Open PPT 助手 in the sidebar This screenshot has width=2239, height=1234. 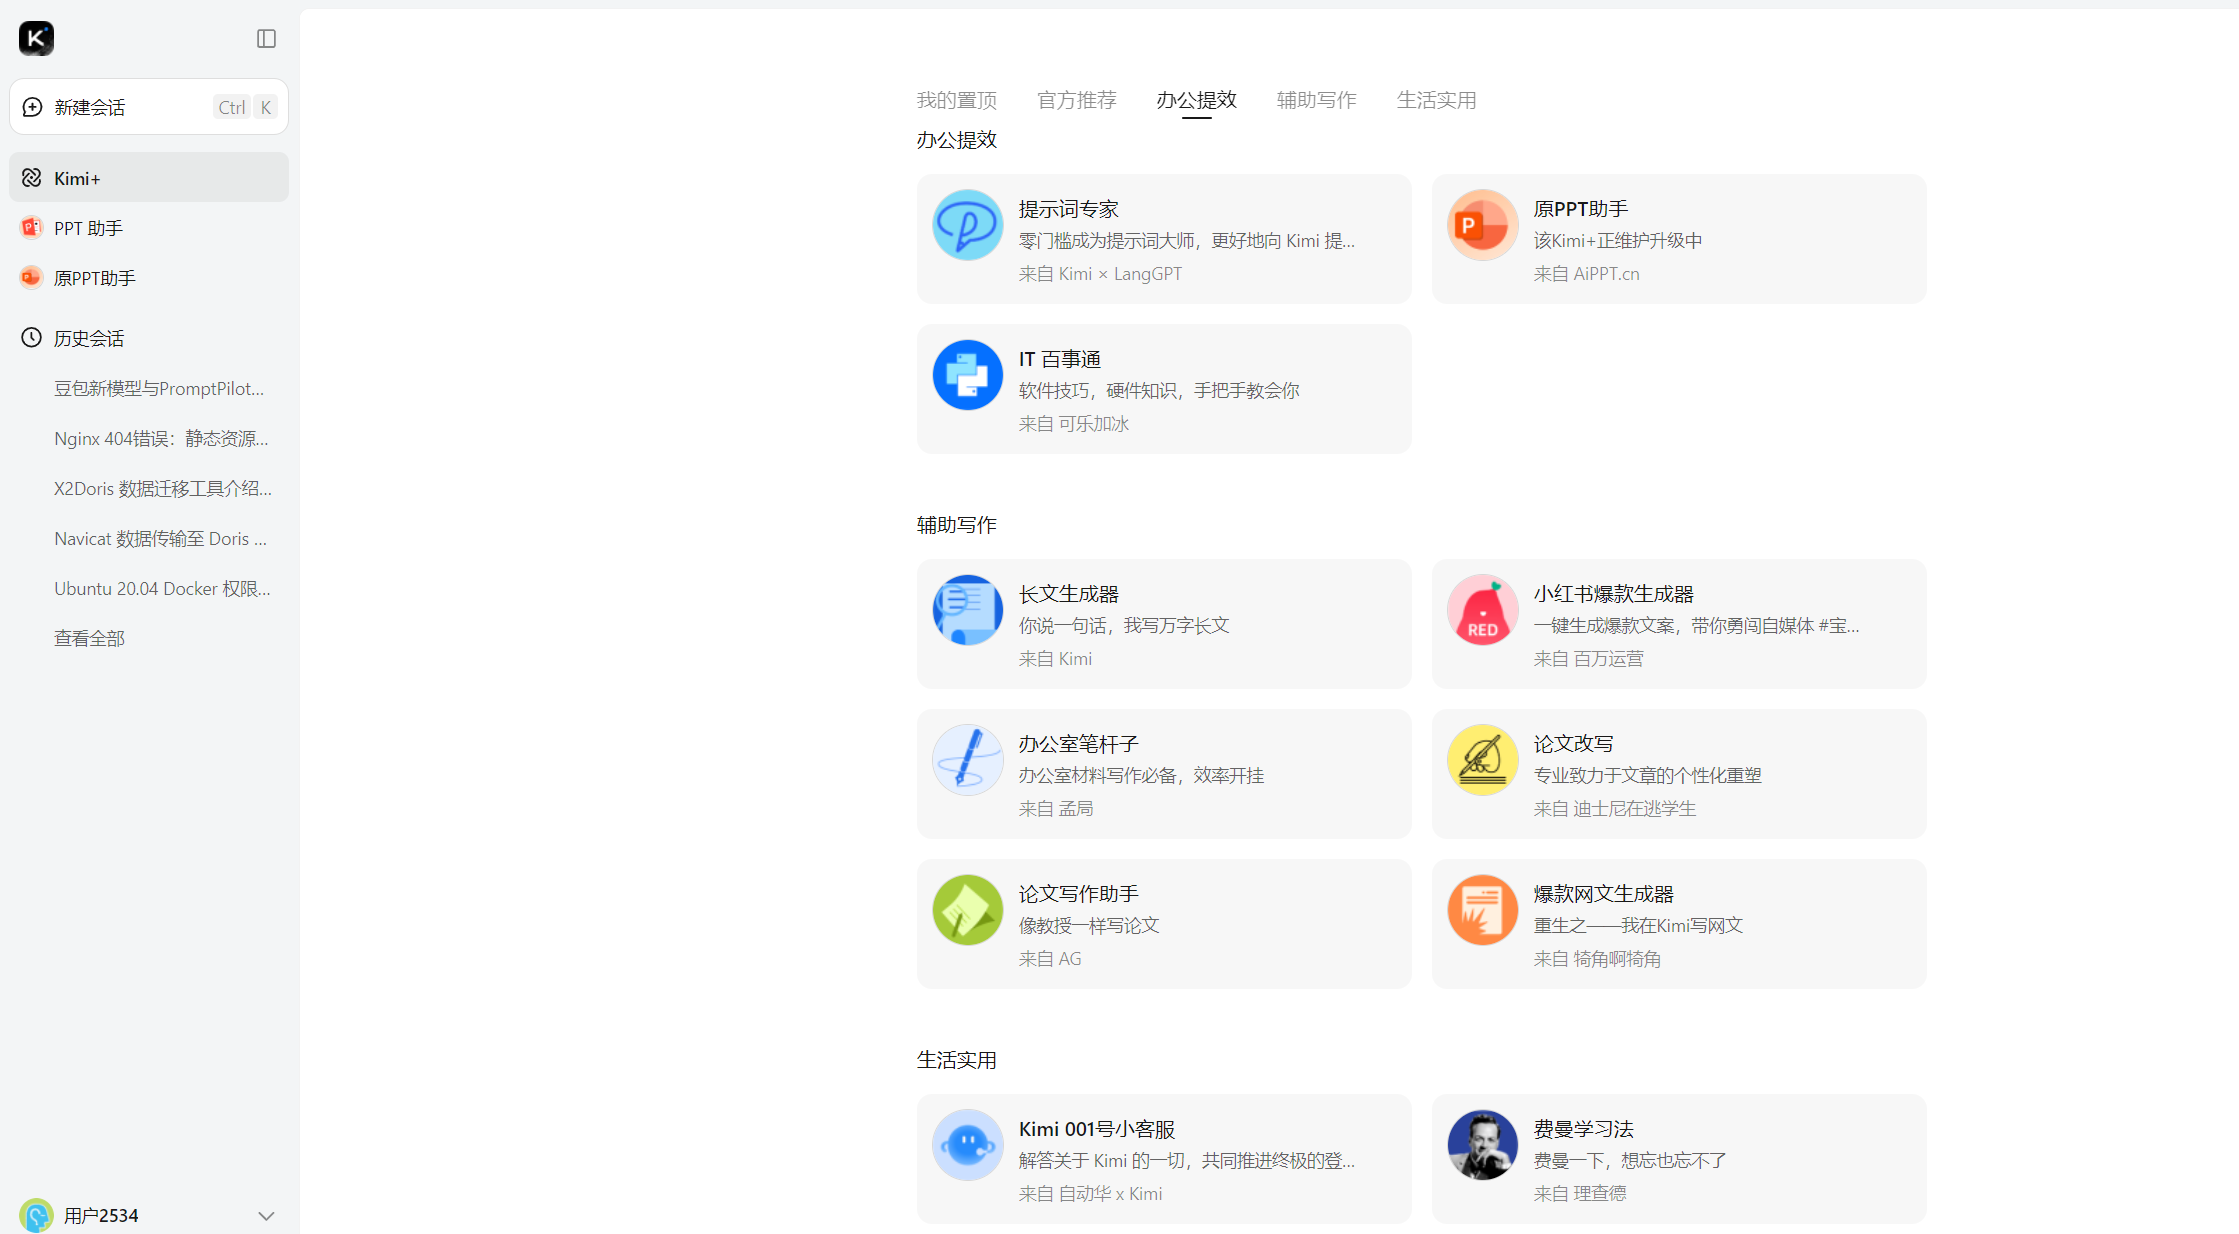coord(149,228)
